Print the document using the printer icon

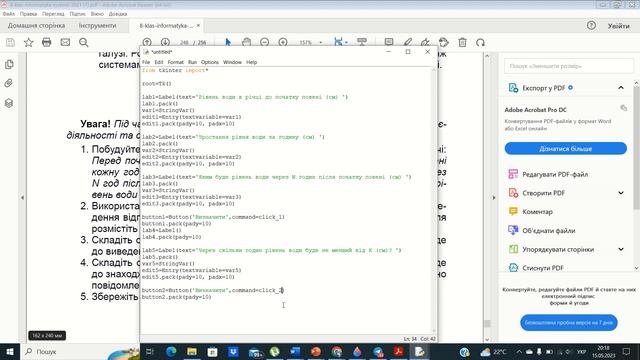coord(47,42)
